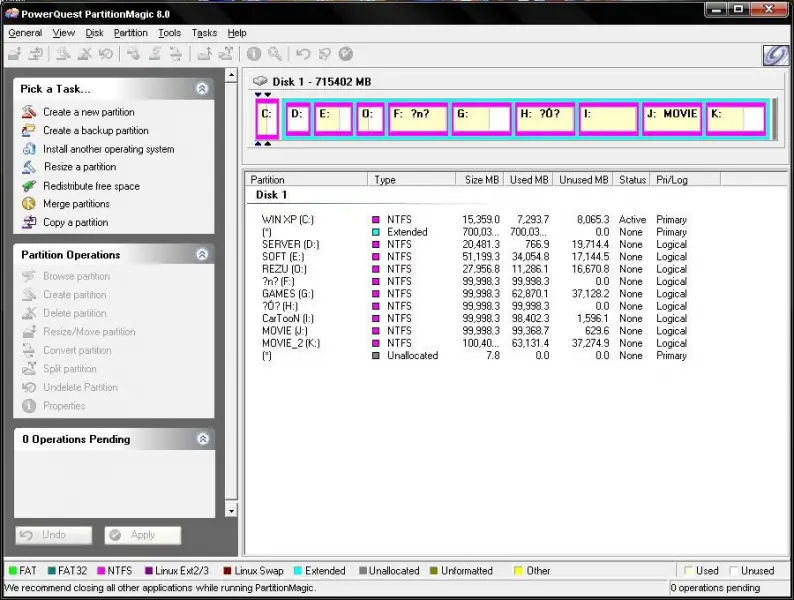Click the magnifier Check for Errors toolbar icon
Image resolution: width=794 pixels, height=600 pixels.
click(275, 54)
